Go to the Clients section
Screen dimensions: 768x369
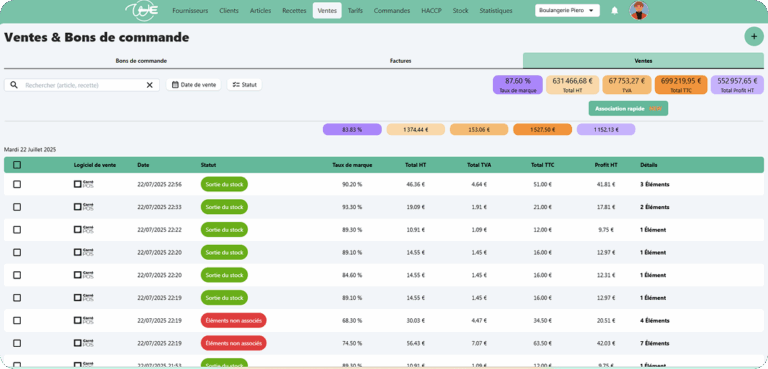coord(229,11)
